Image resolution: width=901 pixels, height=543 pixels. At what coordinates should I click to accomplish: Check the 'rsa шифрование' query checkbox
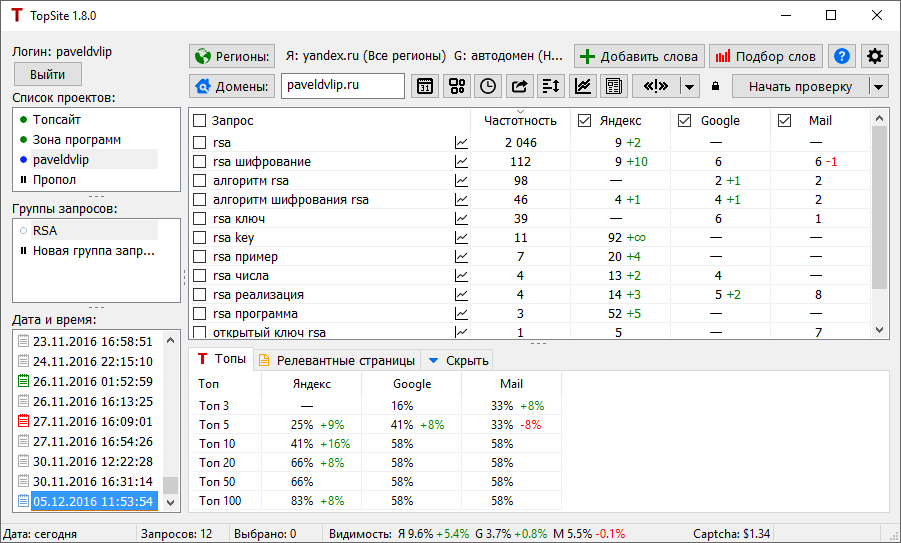(x=199, y=161)
